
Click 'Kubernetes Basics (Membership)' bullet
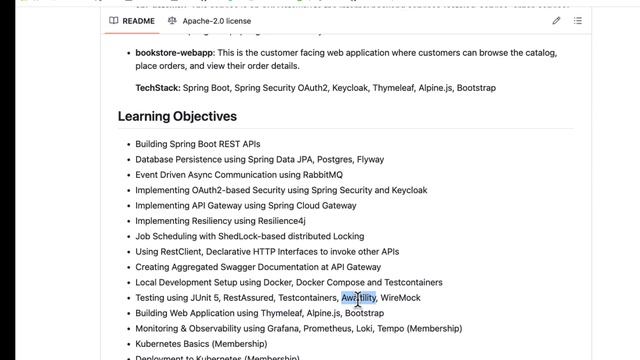(x=201, y=344)
